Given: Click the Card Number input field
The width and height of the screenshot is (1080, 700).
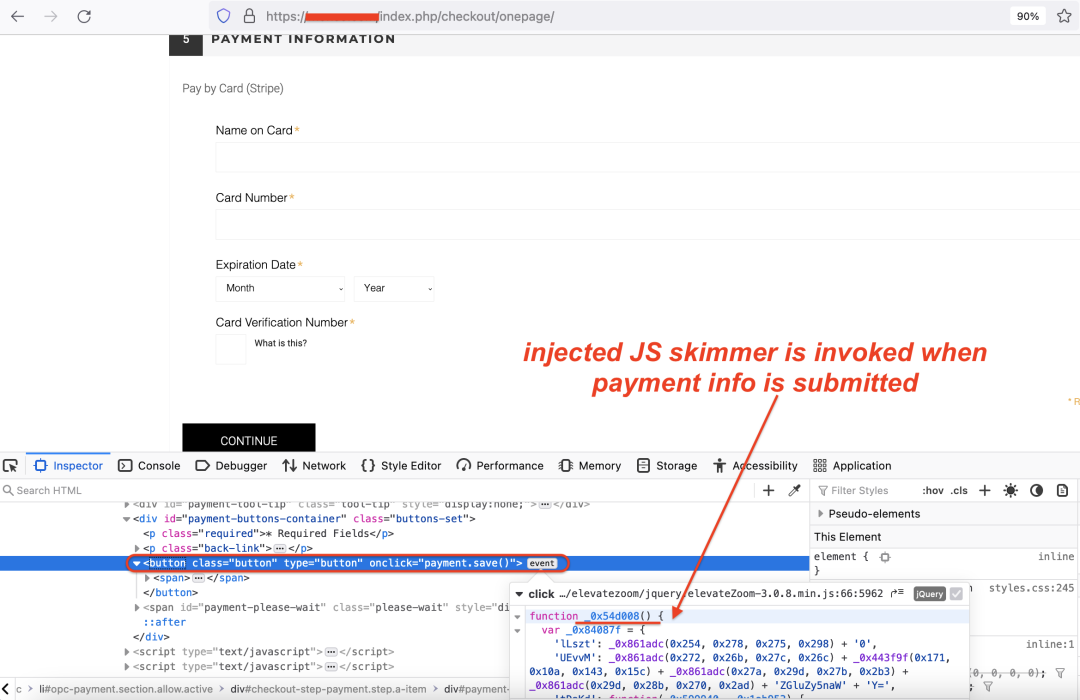Looking at the screenshot, I should coord(640,224).
